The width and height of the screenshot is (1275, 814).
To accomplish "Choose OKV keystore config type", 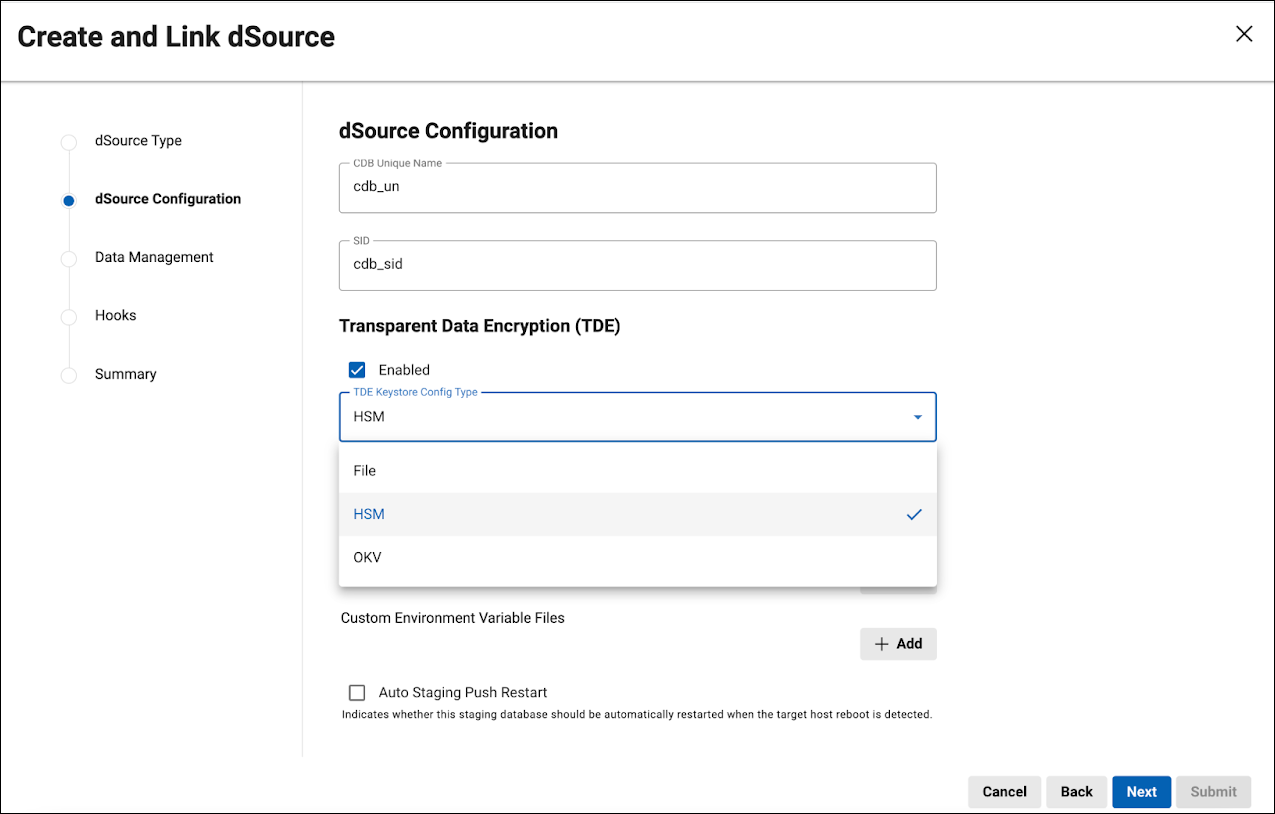I will [367, 558].
